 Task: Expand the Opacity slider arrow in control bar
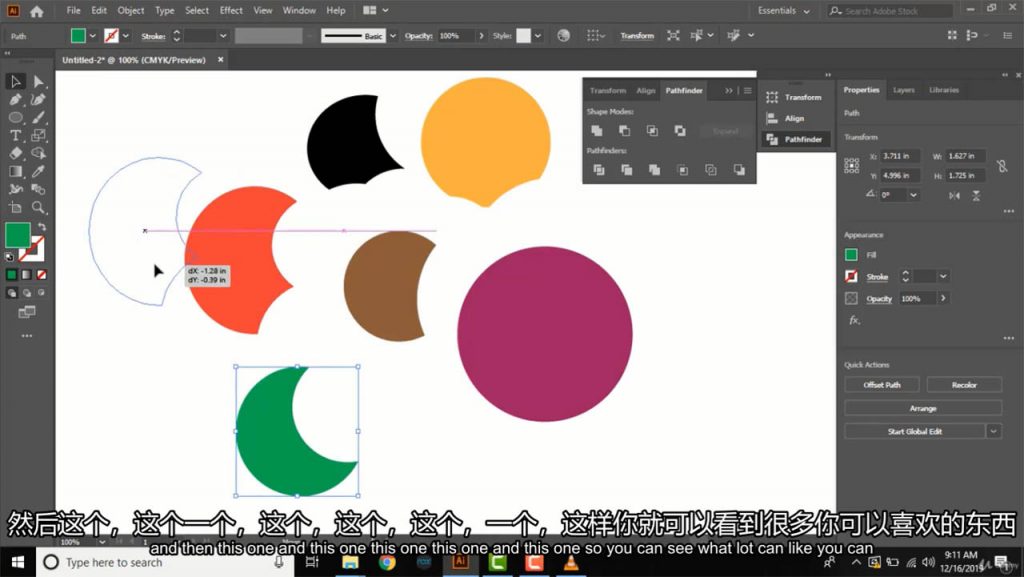tap(481, 36)
